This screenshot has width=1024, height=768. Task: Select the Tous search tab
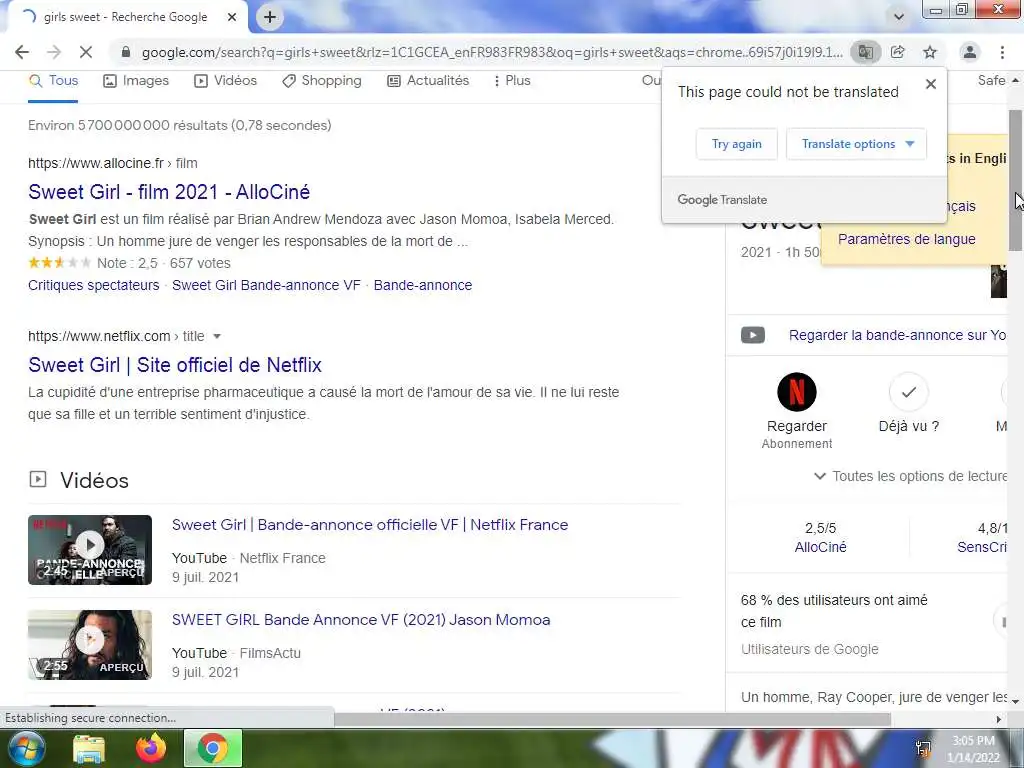coord(53,81)
